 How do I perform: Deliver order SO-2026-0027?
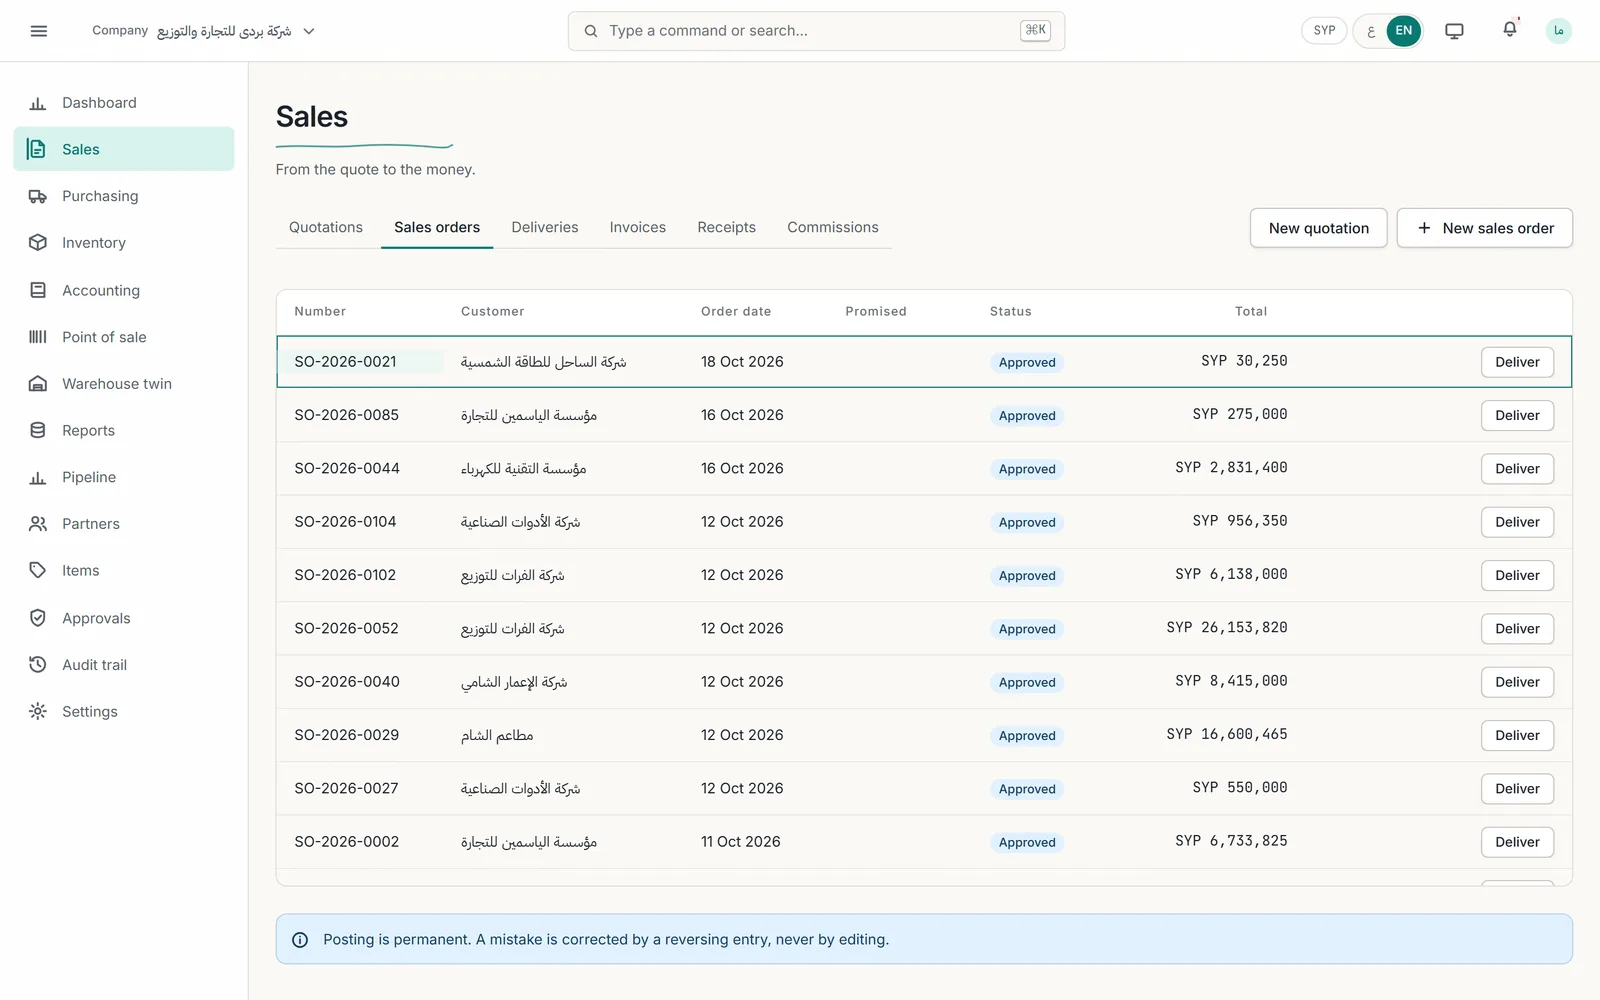1517,789
